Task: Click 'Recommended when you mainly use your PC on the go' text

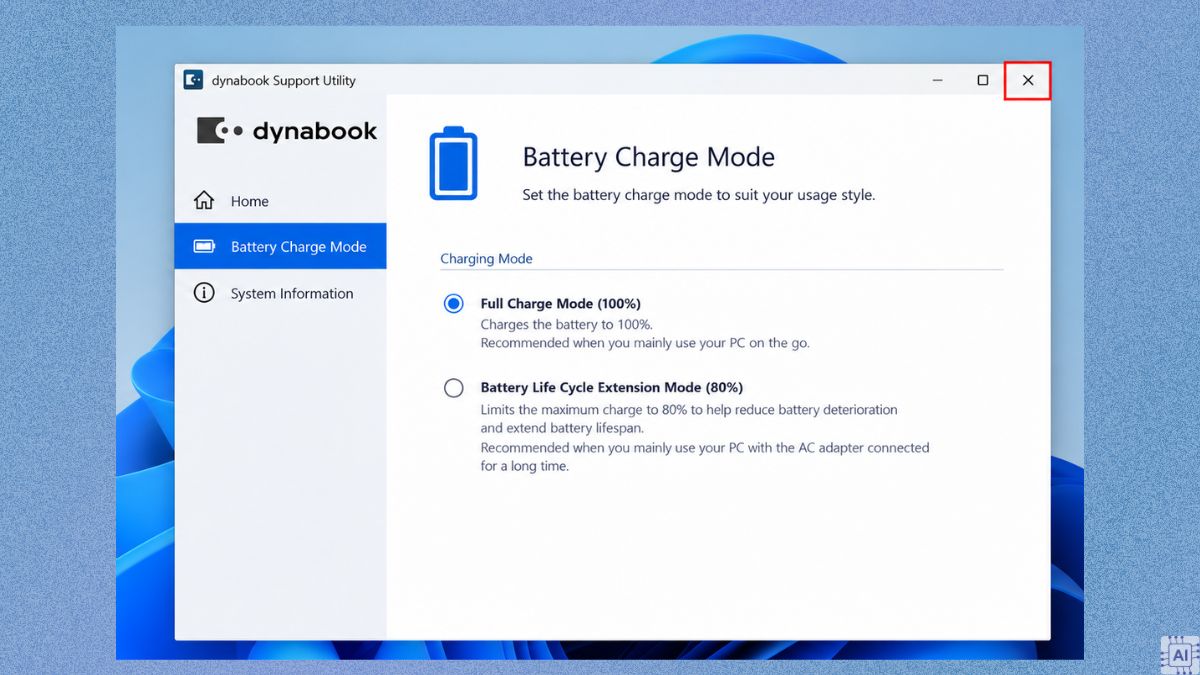Action: [x=645, y=342]
